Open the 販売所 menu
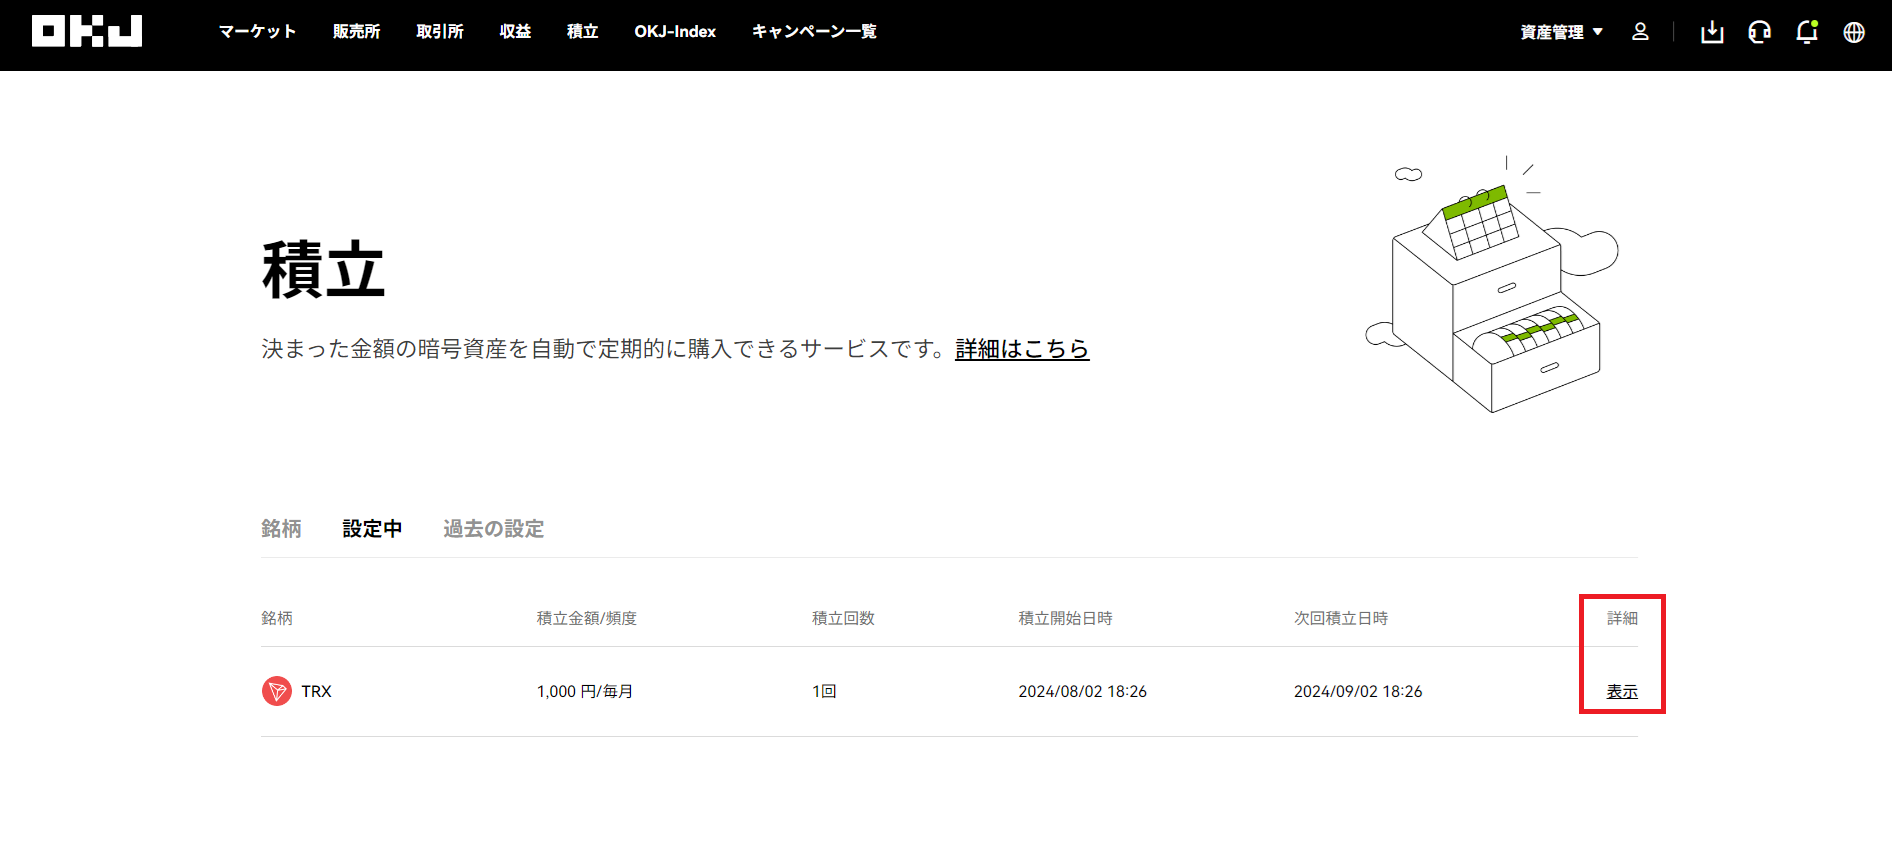 [357, 32]
